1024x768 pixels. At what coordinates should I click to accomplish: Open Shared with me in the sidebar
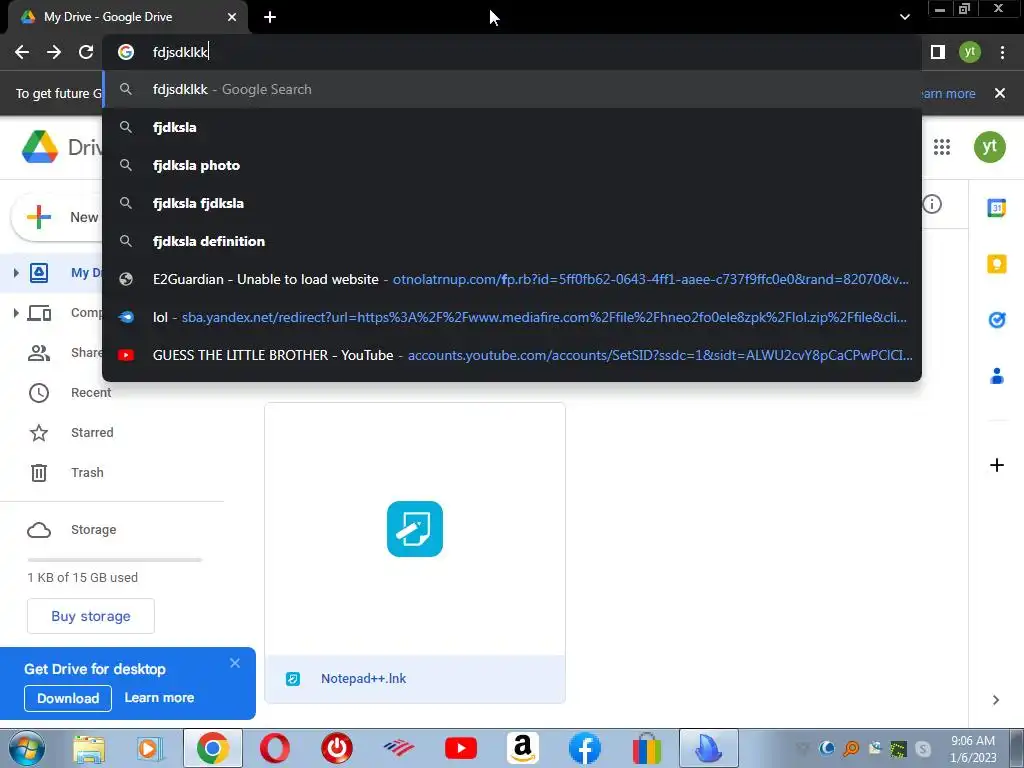pos(65,353)
